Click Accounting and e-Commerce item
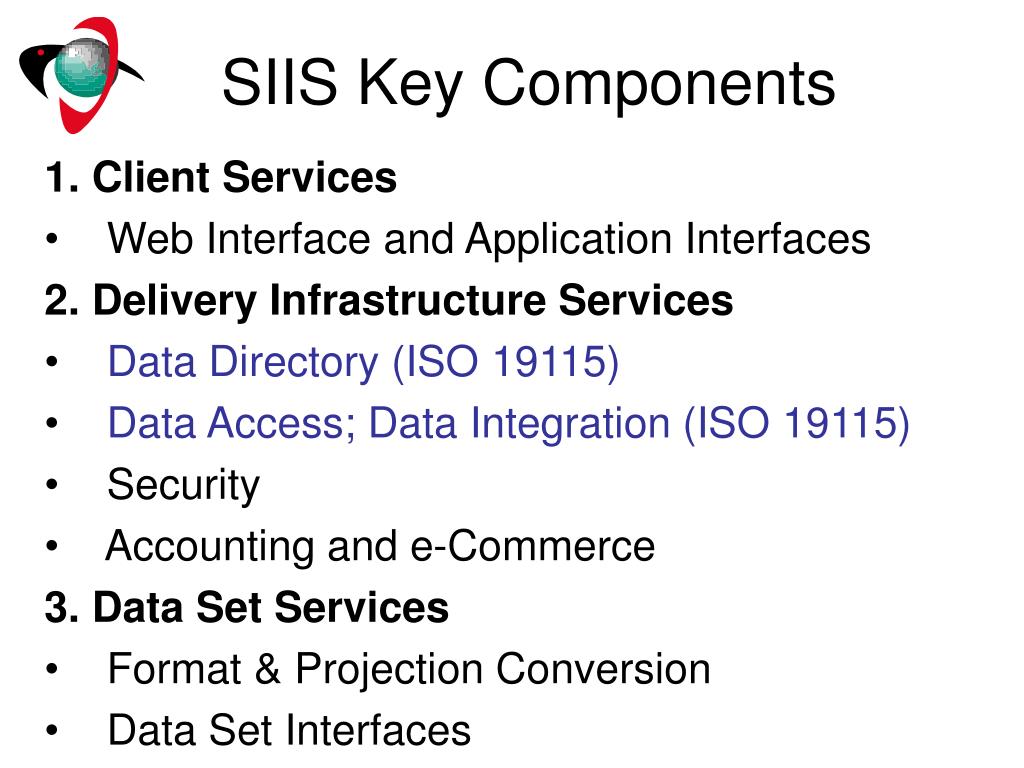 click(x=380, y=546)
